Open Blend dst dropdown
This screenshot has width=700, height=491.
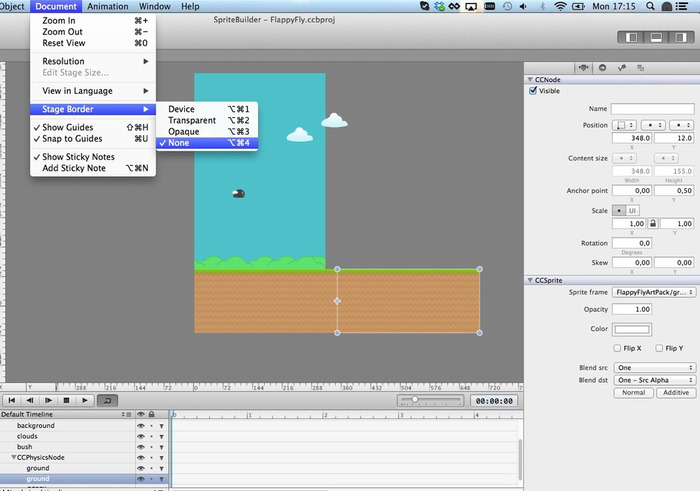pos(654,380)
